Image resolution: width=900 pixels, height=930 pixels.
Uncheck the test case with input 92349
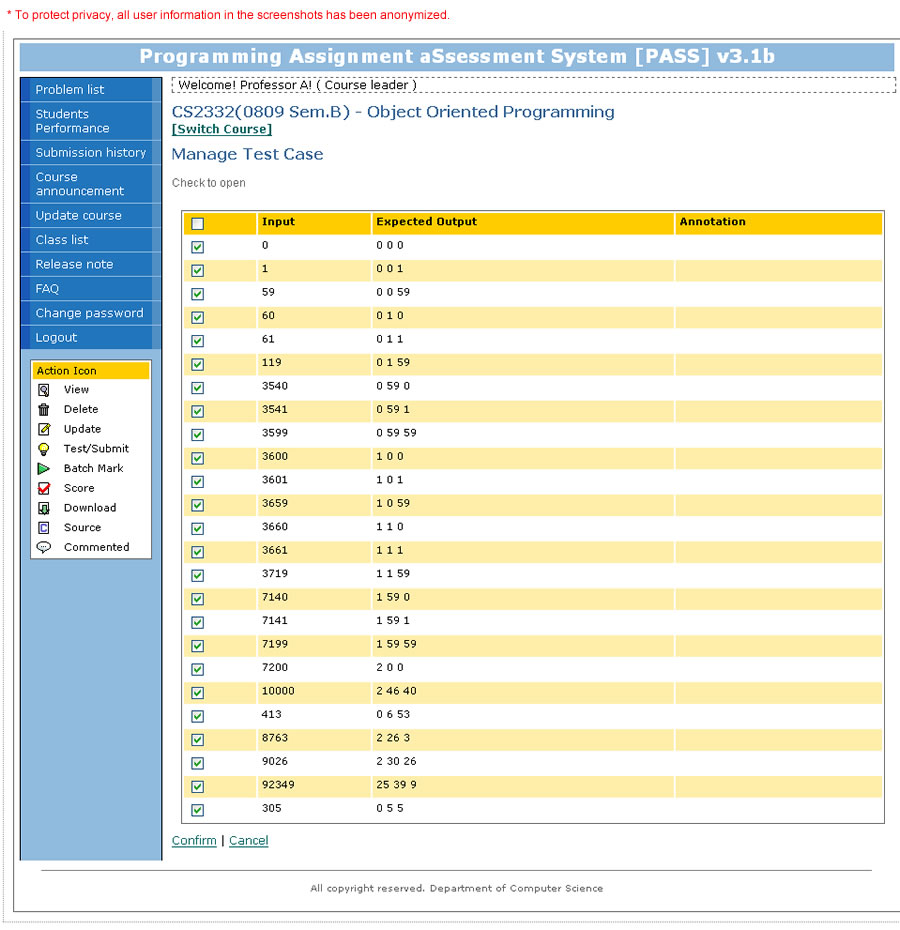click(x=197, y=786)
